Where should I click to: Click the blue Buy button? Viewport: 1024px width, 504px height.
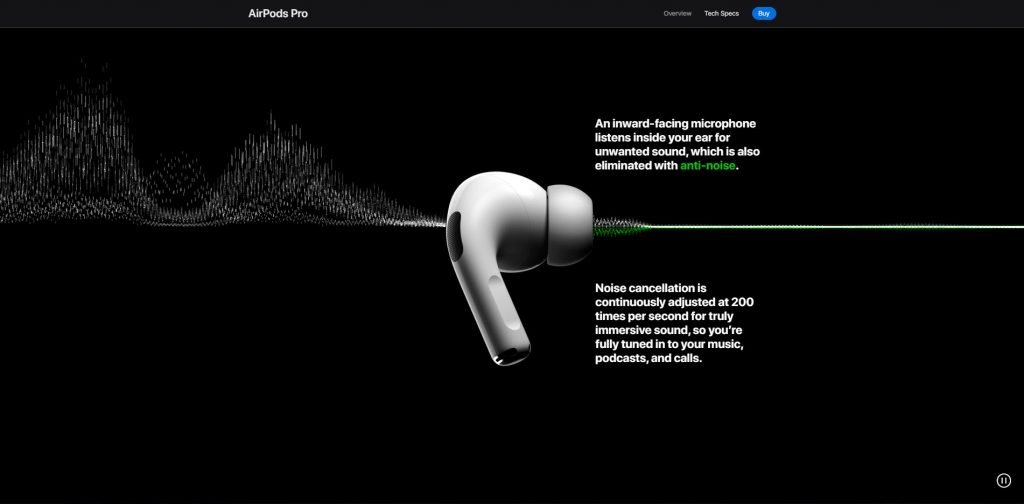coord(763,14)
